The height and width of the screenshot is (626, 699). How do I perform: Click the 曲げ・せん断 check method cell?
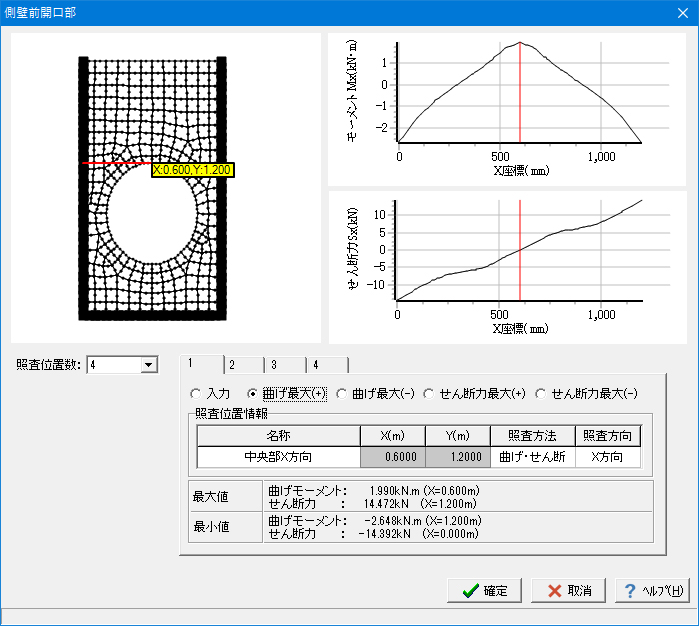[x=533, y=457]
